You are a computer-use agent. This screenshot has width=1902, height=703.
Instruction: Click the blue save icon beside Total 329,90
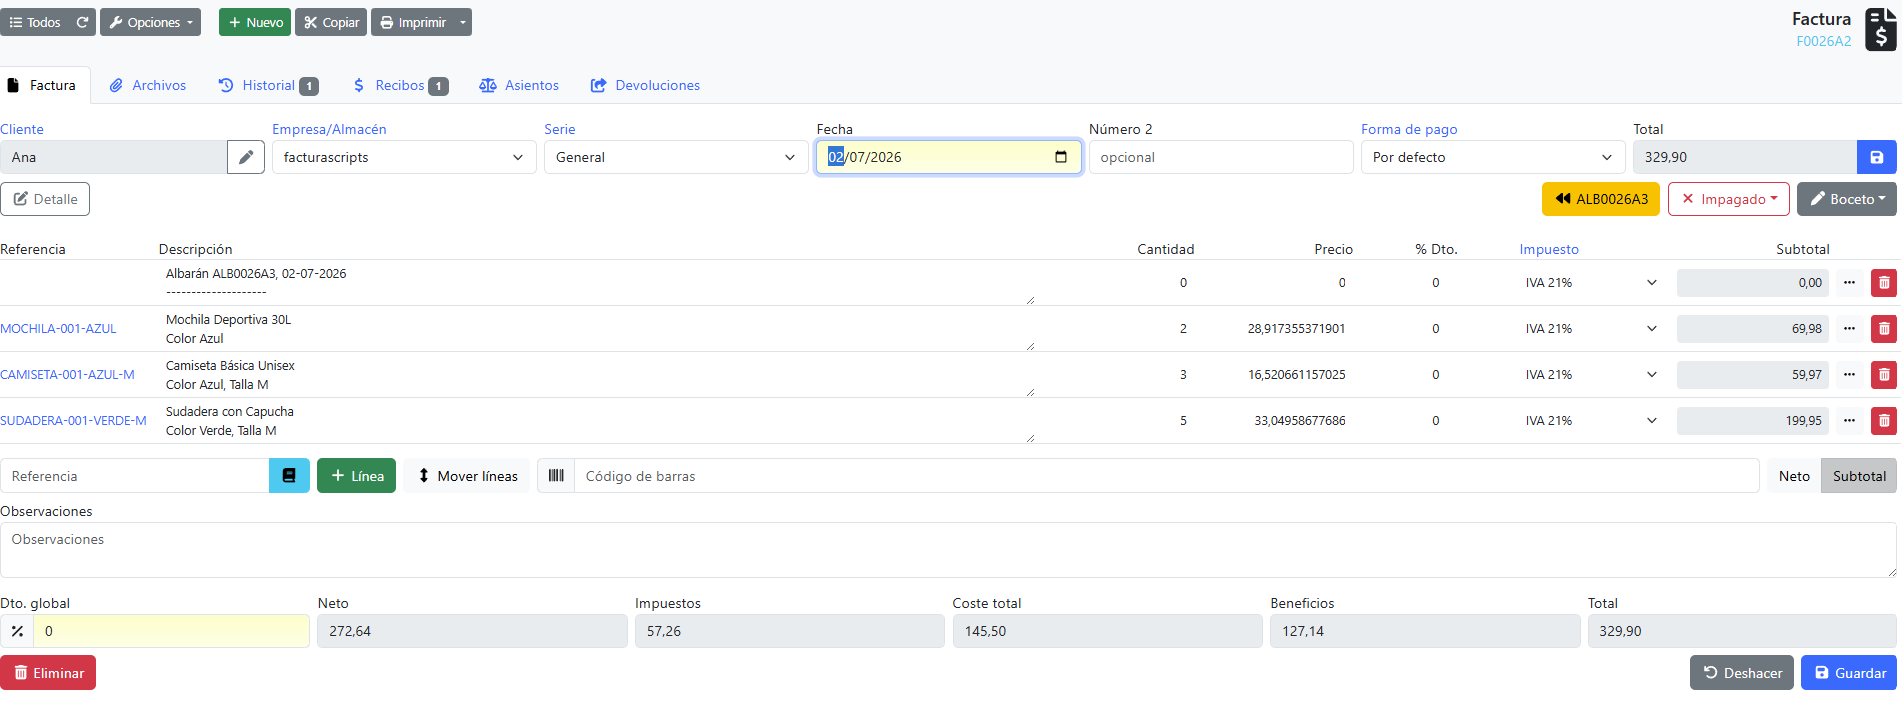1876,157
